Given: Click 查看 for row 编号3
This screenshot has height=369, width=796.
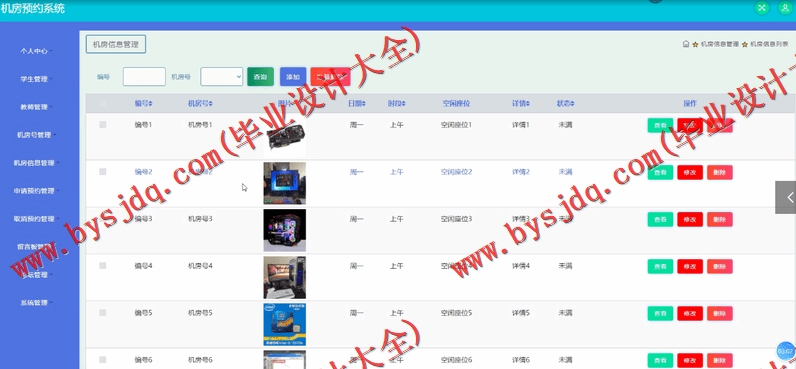Looking at the screenshot, I should (x=660, y=219).
